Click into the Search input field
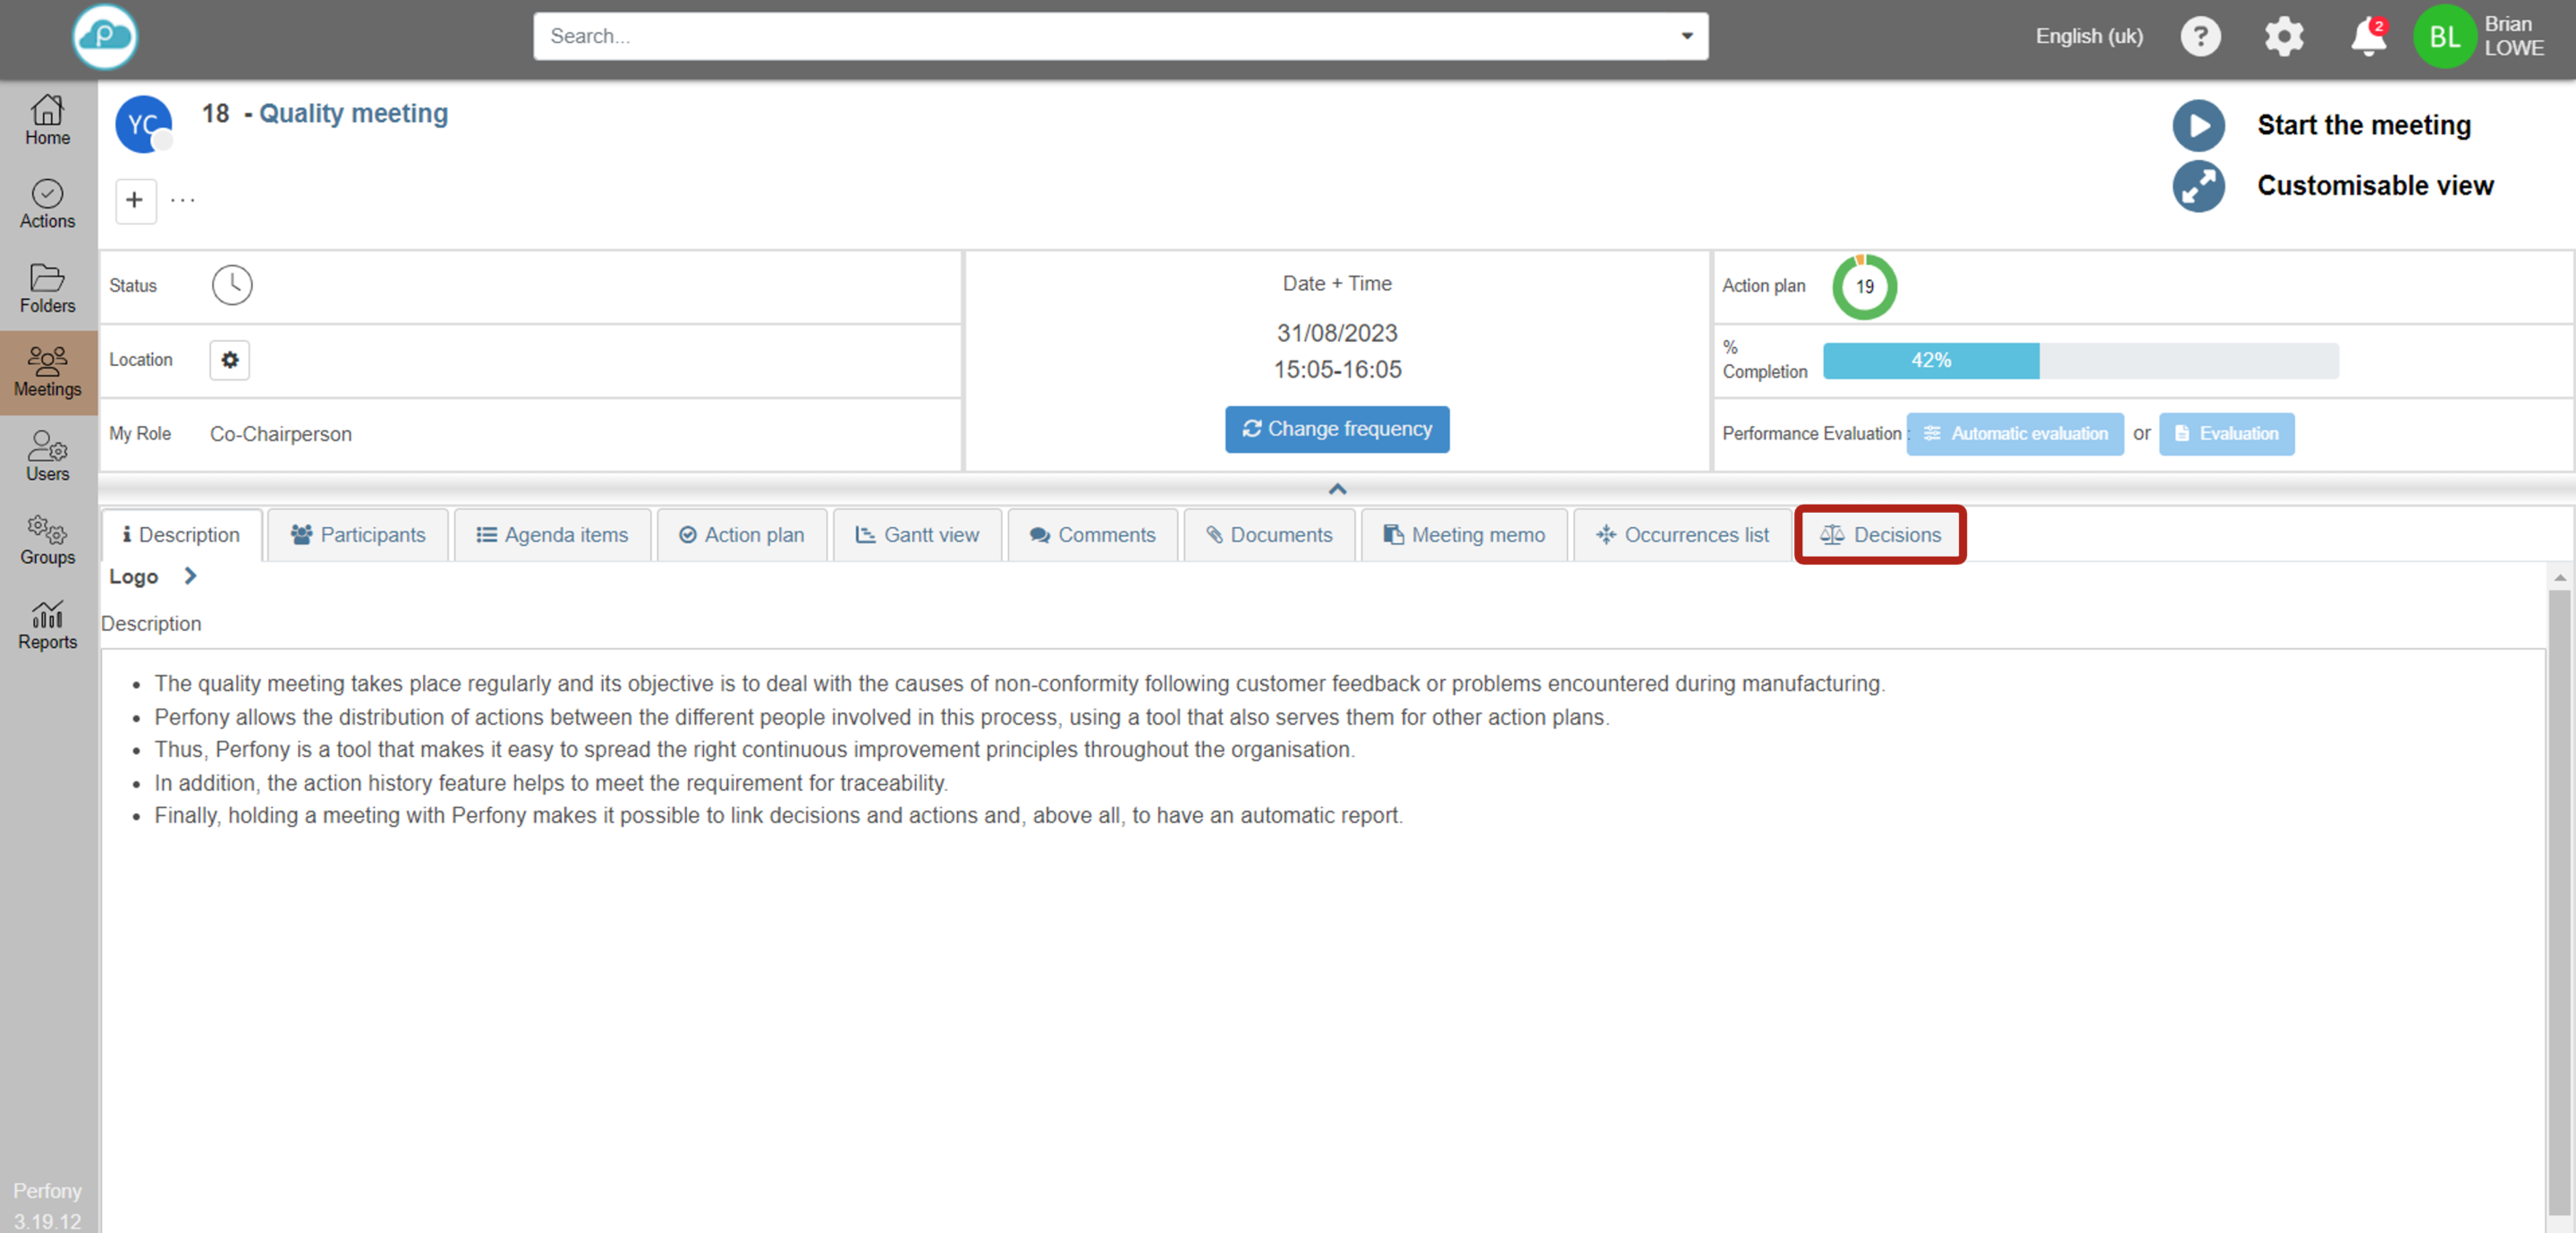This screenshot has width=2576, height=1233. pyautogui.click(x=1100, y=36)
